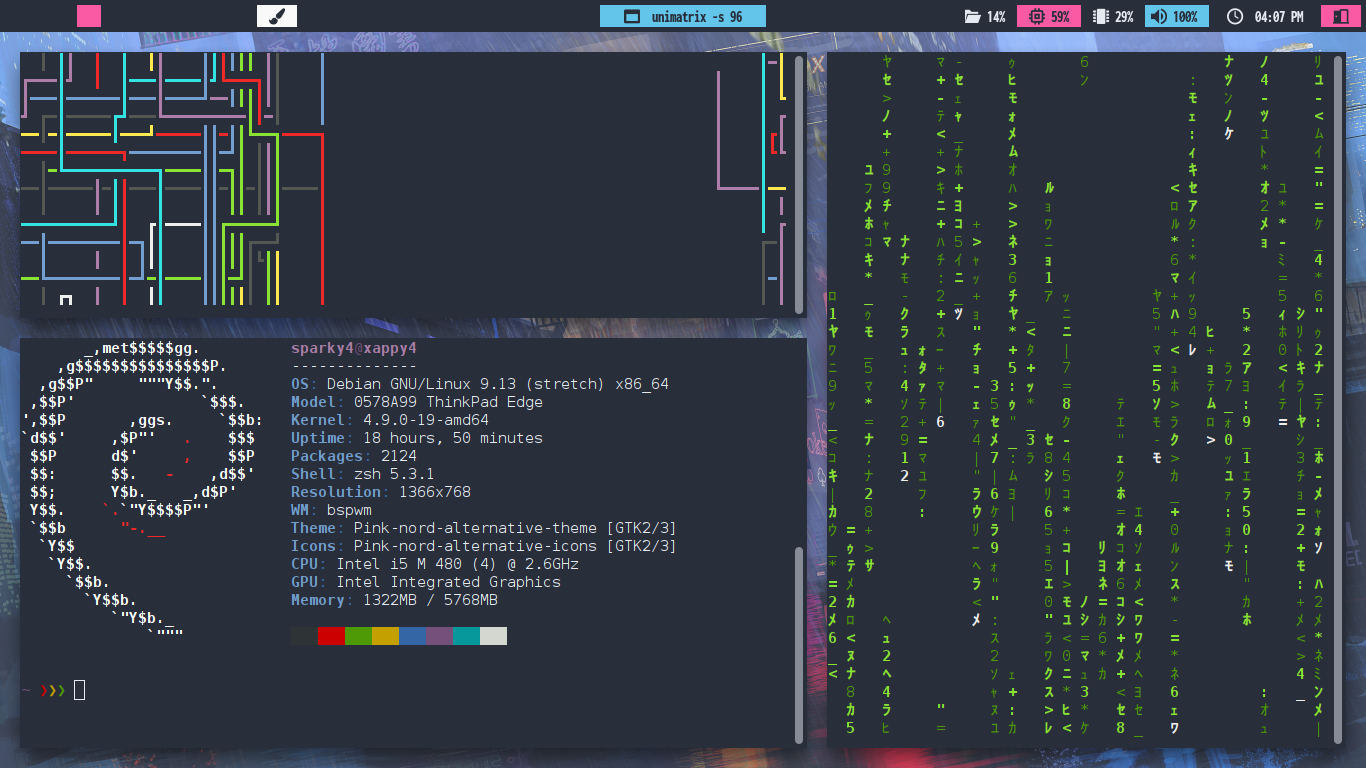Click the blue color block in neofetch
This screenshot has width=1366, height=768.
point(412,636)
